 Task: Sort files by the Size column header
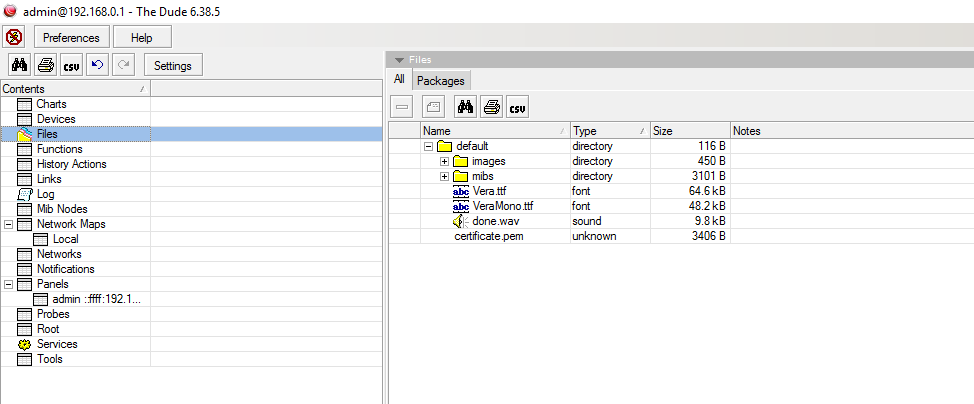pos(689,131)
